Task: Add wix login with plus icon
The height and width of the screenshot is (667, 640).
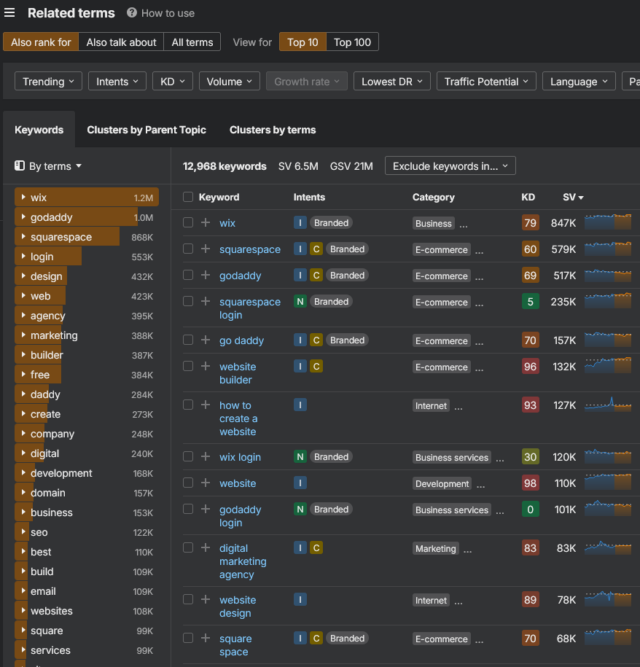Action: coord(205,457)
